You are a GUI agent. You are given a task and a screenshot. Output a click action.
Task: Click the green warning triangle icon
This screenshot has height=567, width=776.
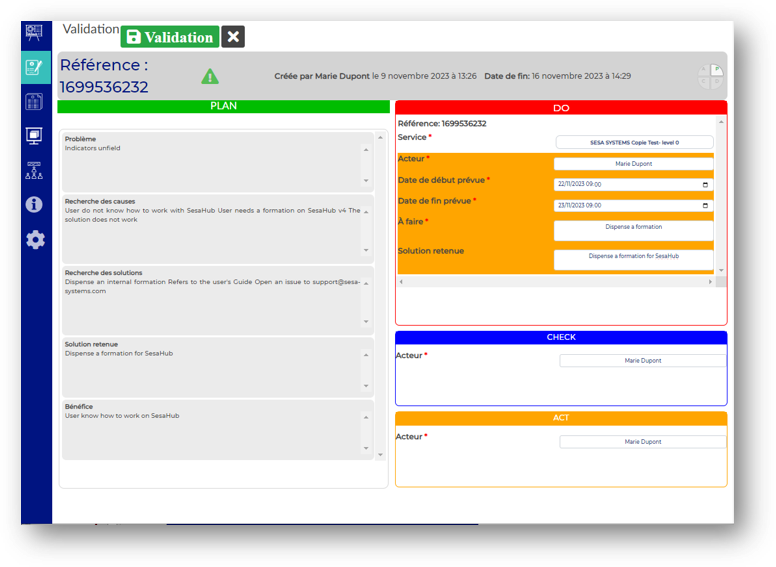[x=210, y=76]
